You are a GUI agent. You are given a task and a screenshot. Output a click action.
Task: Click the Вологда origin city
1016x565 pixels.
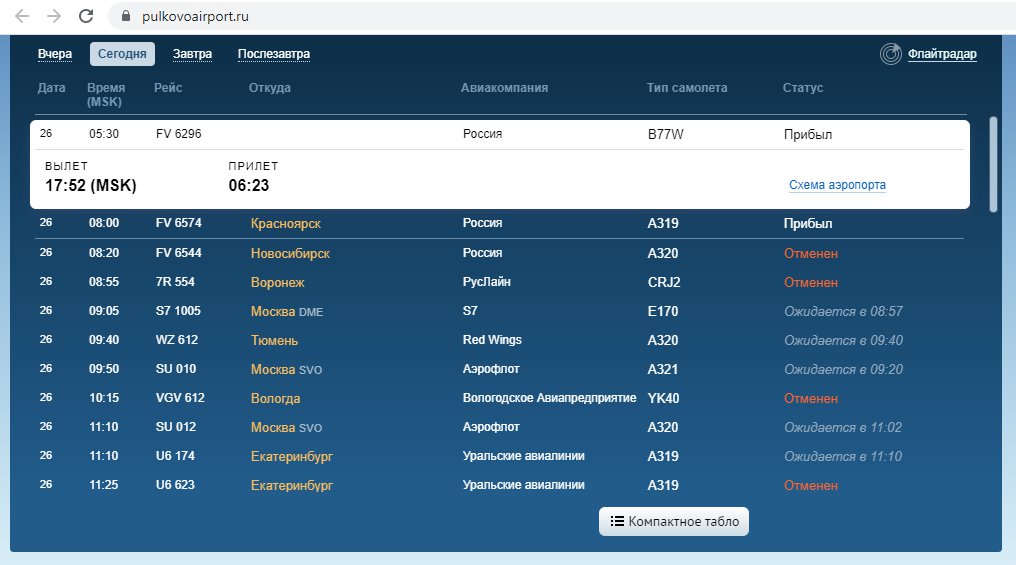point(275,398)
